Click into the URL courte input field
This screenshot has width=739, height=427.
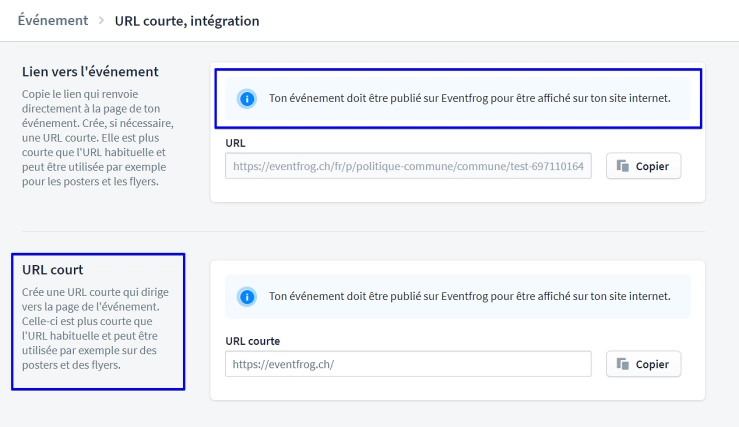(409, 364)
